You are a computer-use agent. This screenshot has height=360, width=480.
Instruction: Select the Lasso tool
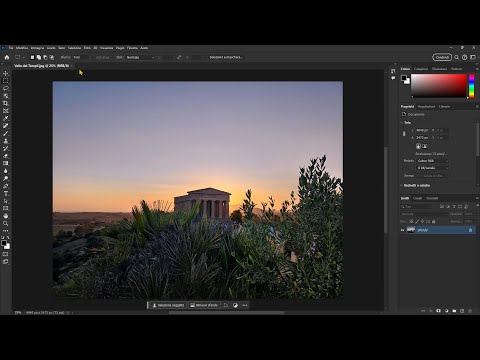pos(6,88)
